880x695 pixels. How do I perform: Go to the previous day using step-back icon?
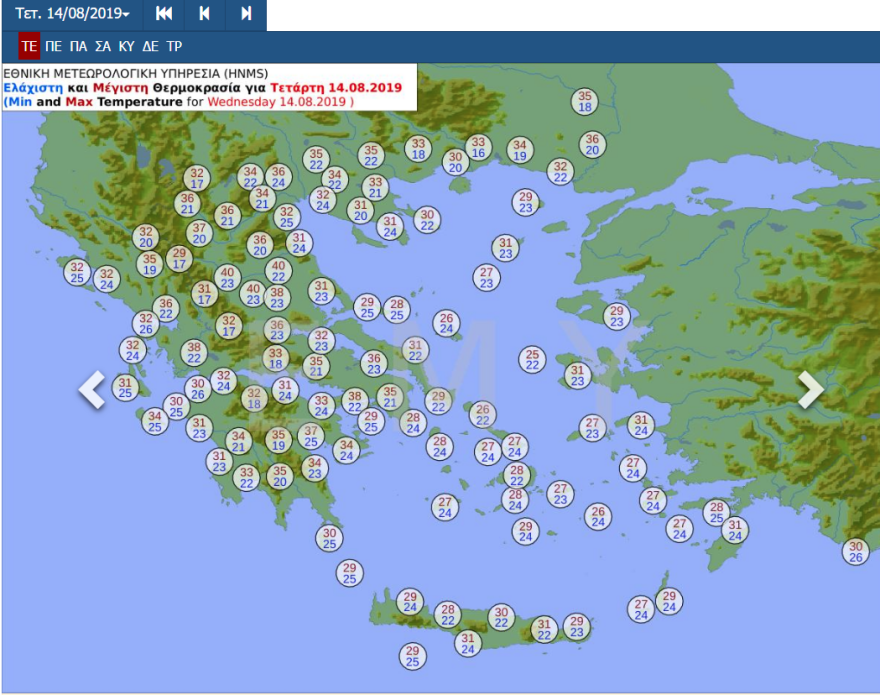click(204, 14)
